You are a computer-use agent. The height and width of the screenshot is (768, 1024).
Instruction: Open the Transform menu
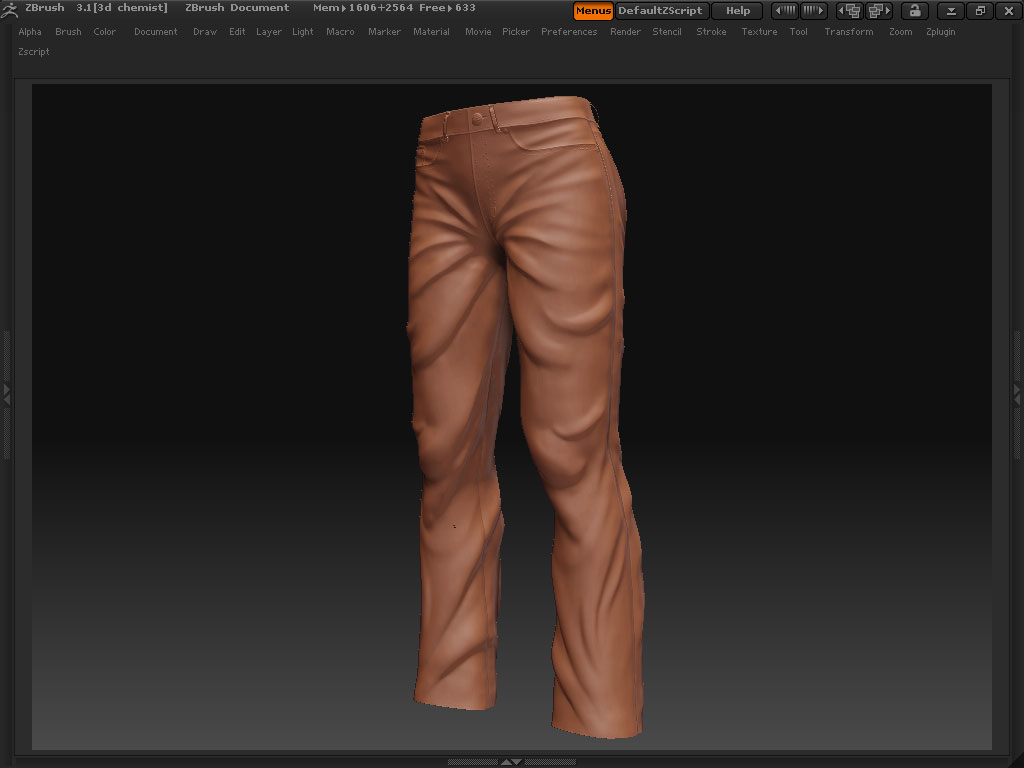click(x=848, y=31)
